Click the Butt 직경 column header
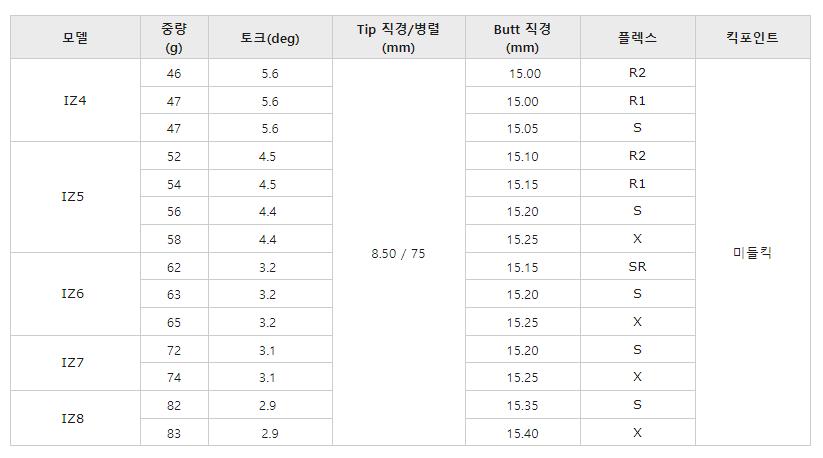Screen dimensions: 823x458 click(522, 38)
